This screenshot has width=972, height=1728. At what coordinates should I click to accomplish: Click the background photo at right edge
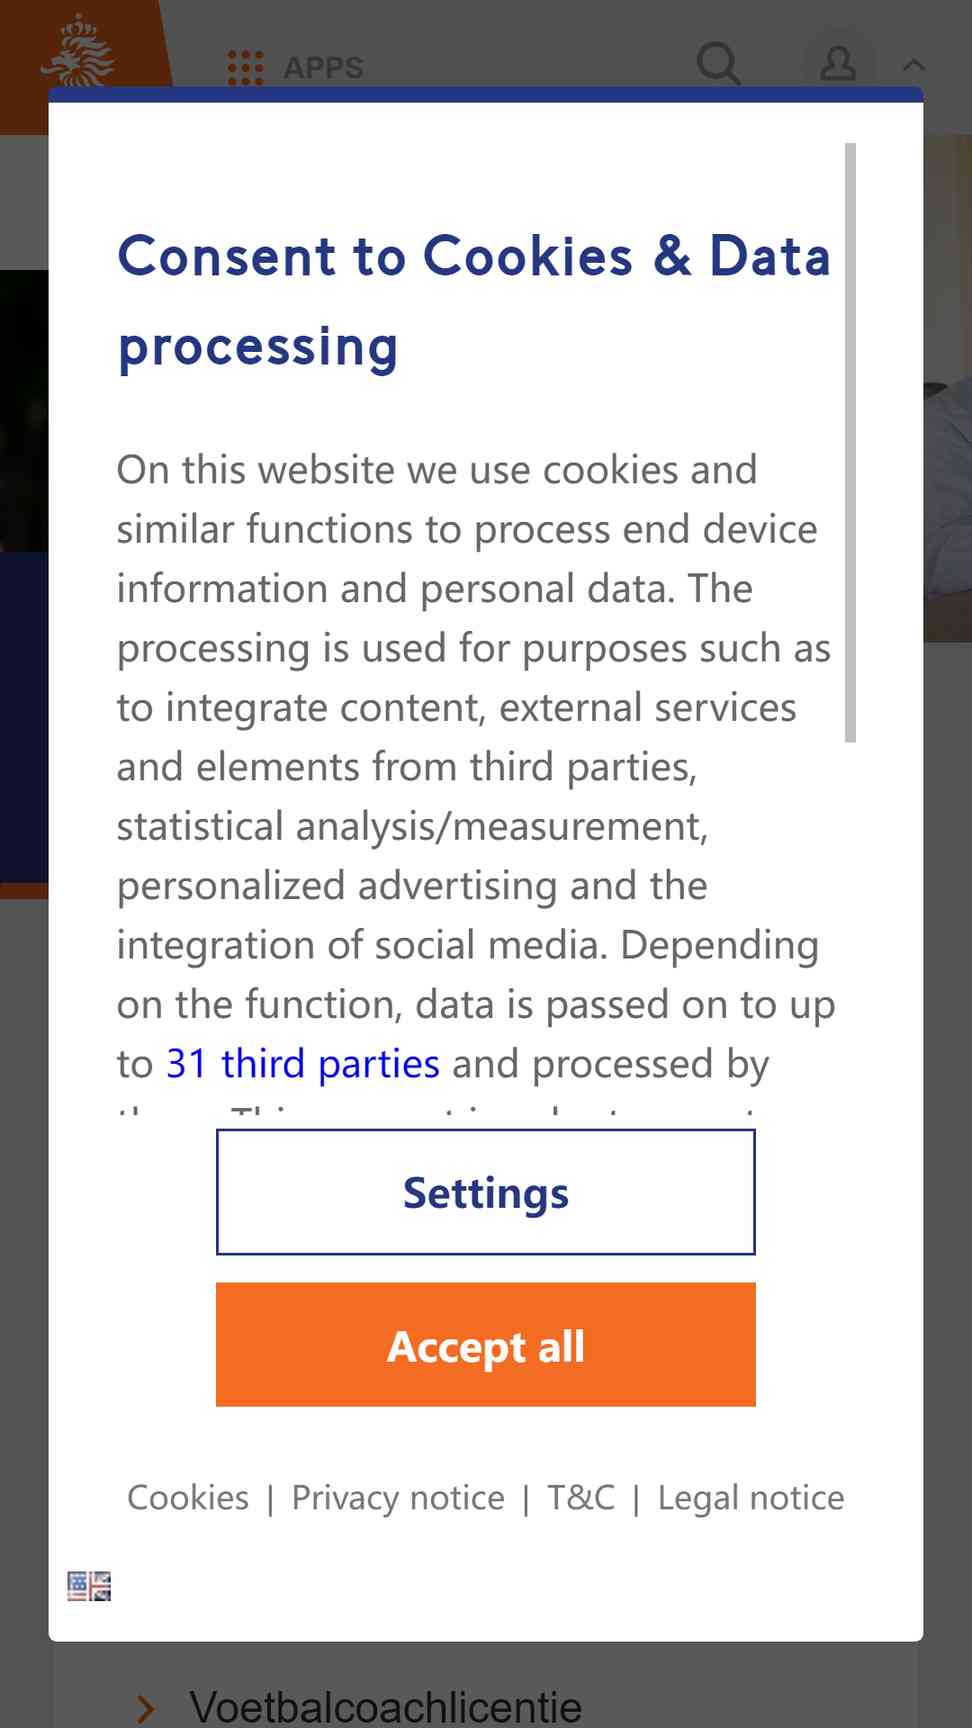[x=948, y=390]
